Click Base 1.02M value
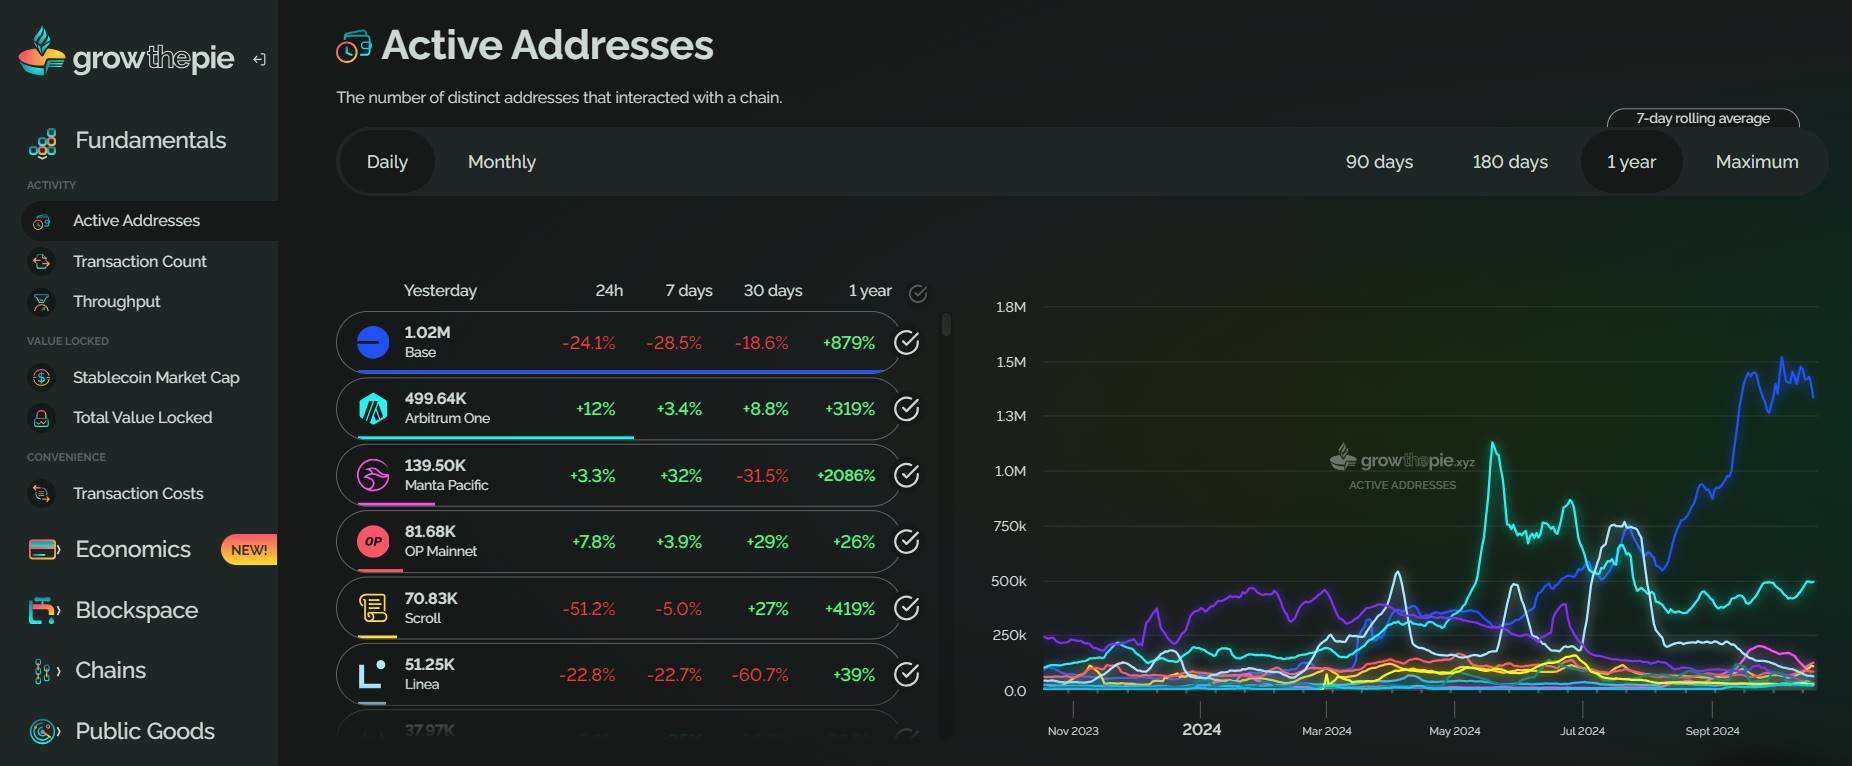 point(427,332)
